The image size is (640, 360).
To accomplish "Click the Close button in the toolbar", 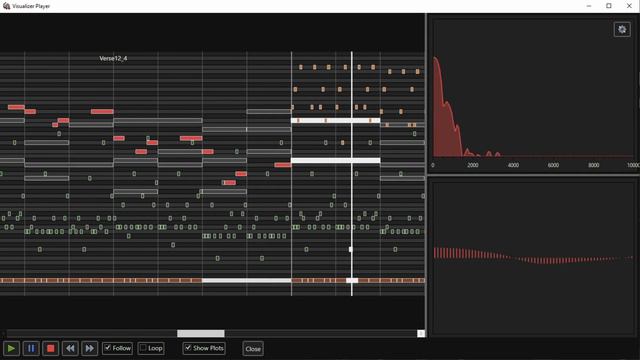I will (x=253, y=349).
